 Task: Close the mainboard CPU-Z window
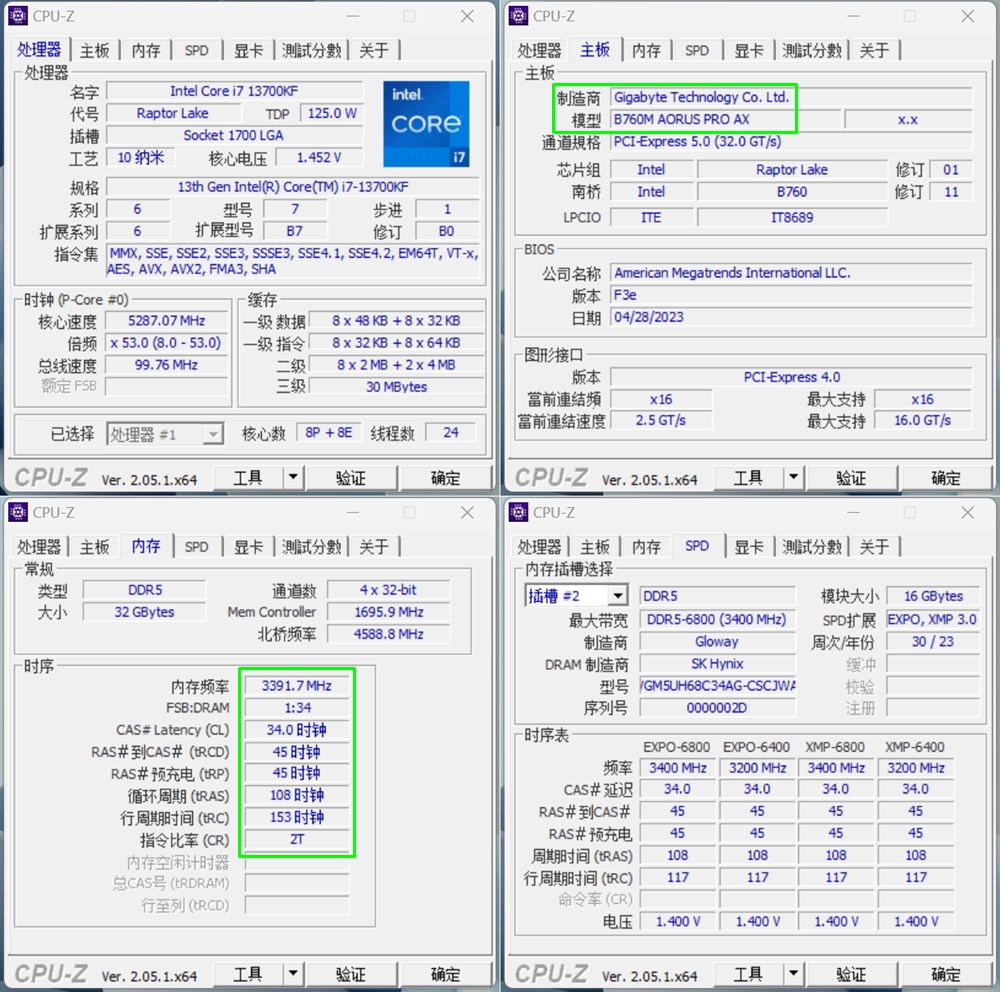(967, 16)
